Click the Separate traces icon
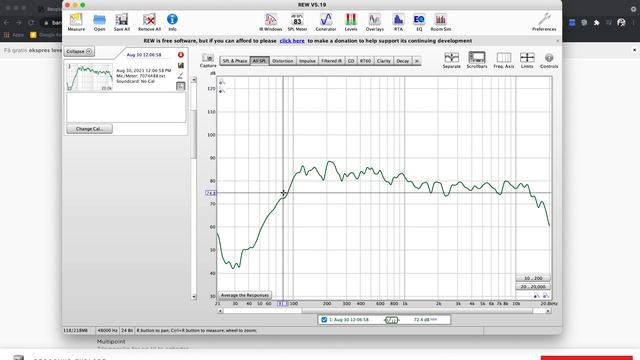640x360 pixels. click(451, 60)
